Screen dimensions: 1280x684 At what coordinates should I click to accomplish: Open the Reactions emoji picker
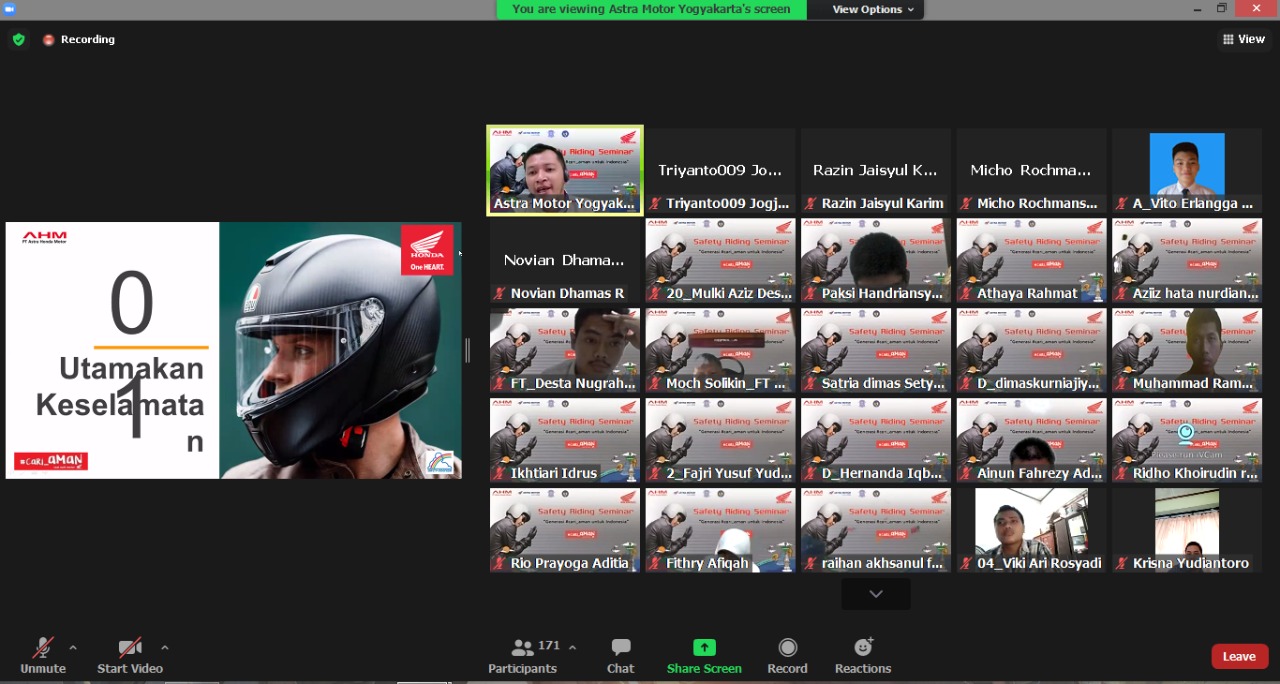[863, 648]
